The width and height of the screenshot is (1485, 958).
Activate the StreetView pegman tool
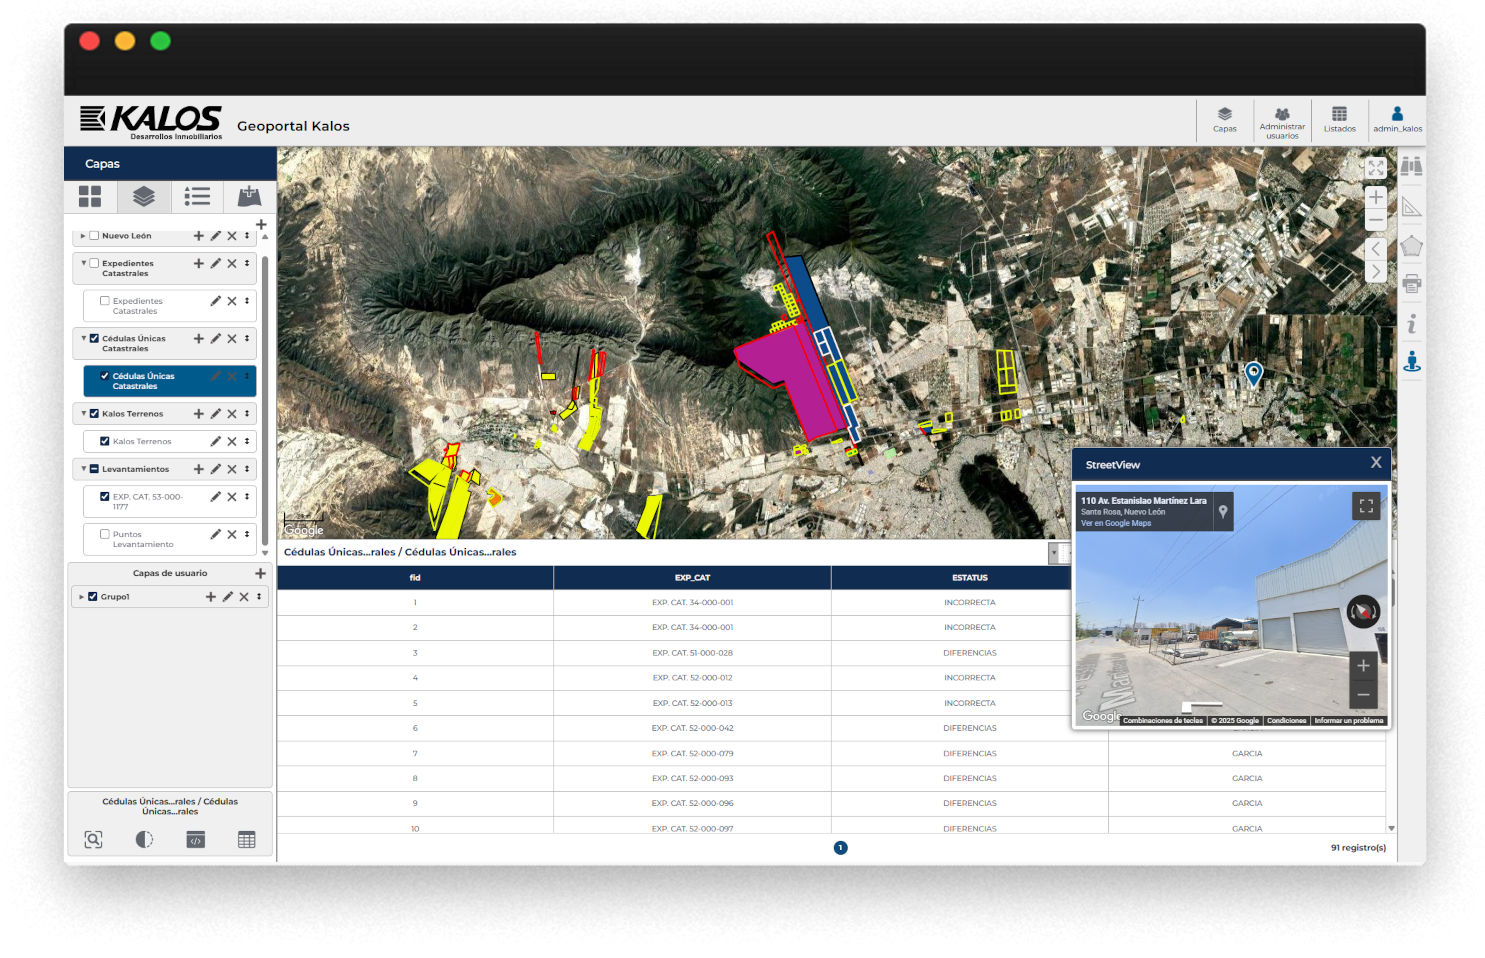tap(1411, 361)
